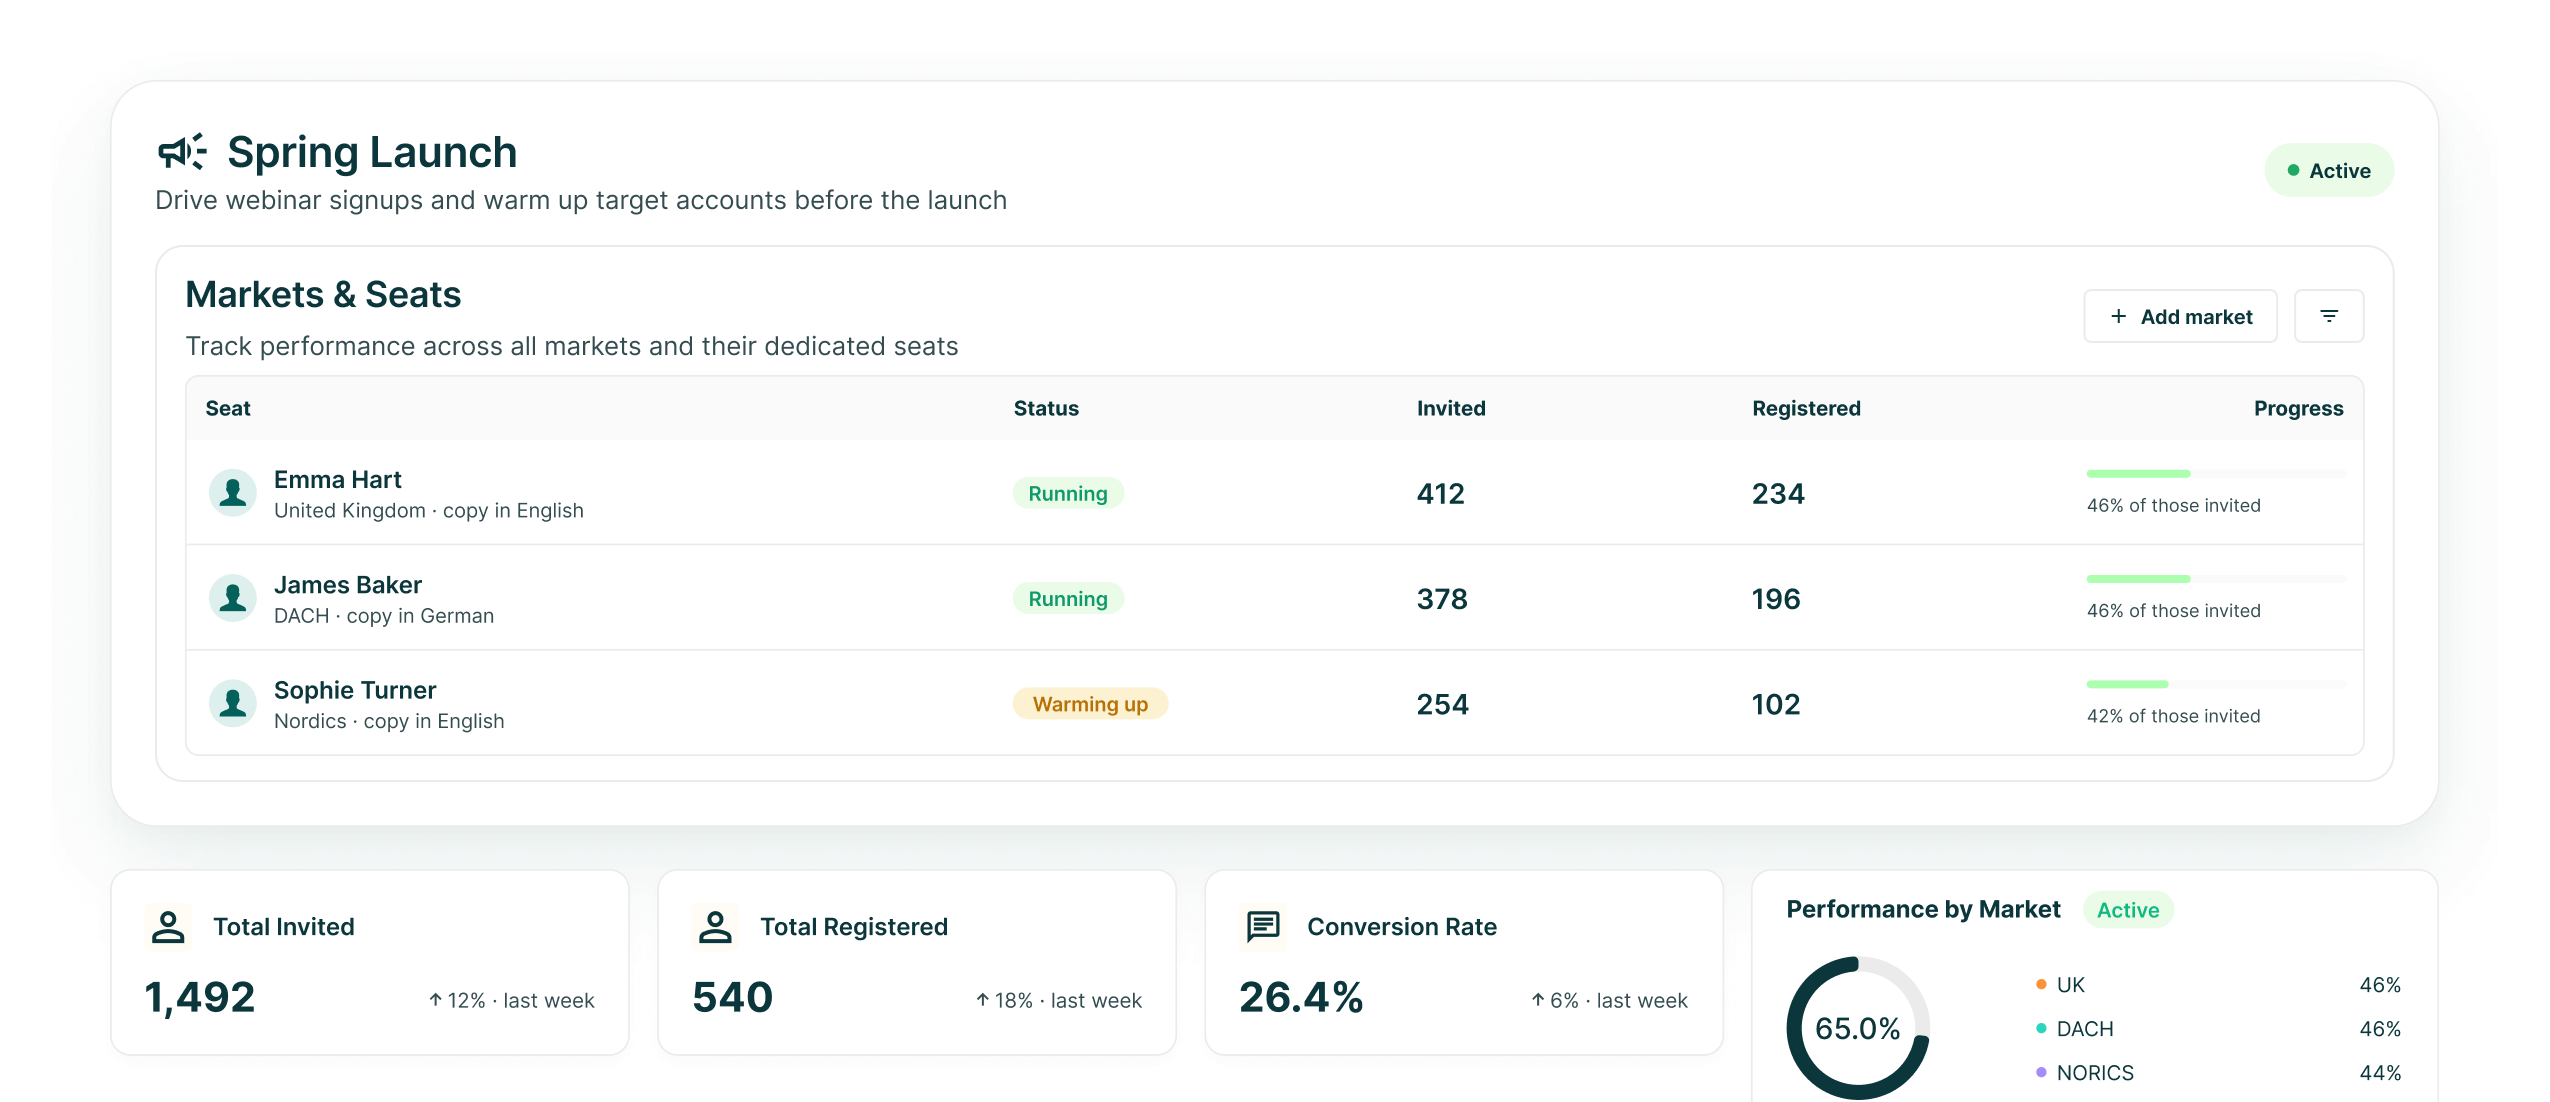Viewport: 2550px width, 1102px height.
Task: Click the Total Registered person icon
Action: point(715,927)
